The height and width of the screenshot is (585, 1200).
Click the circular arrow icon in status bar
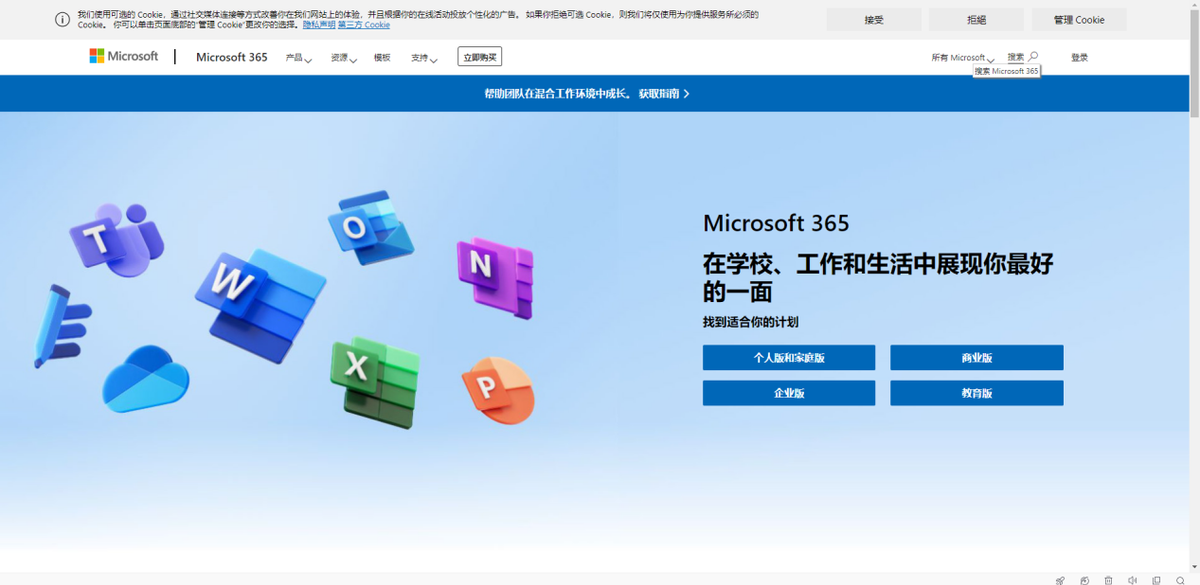coord(1084,579)
